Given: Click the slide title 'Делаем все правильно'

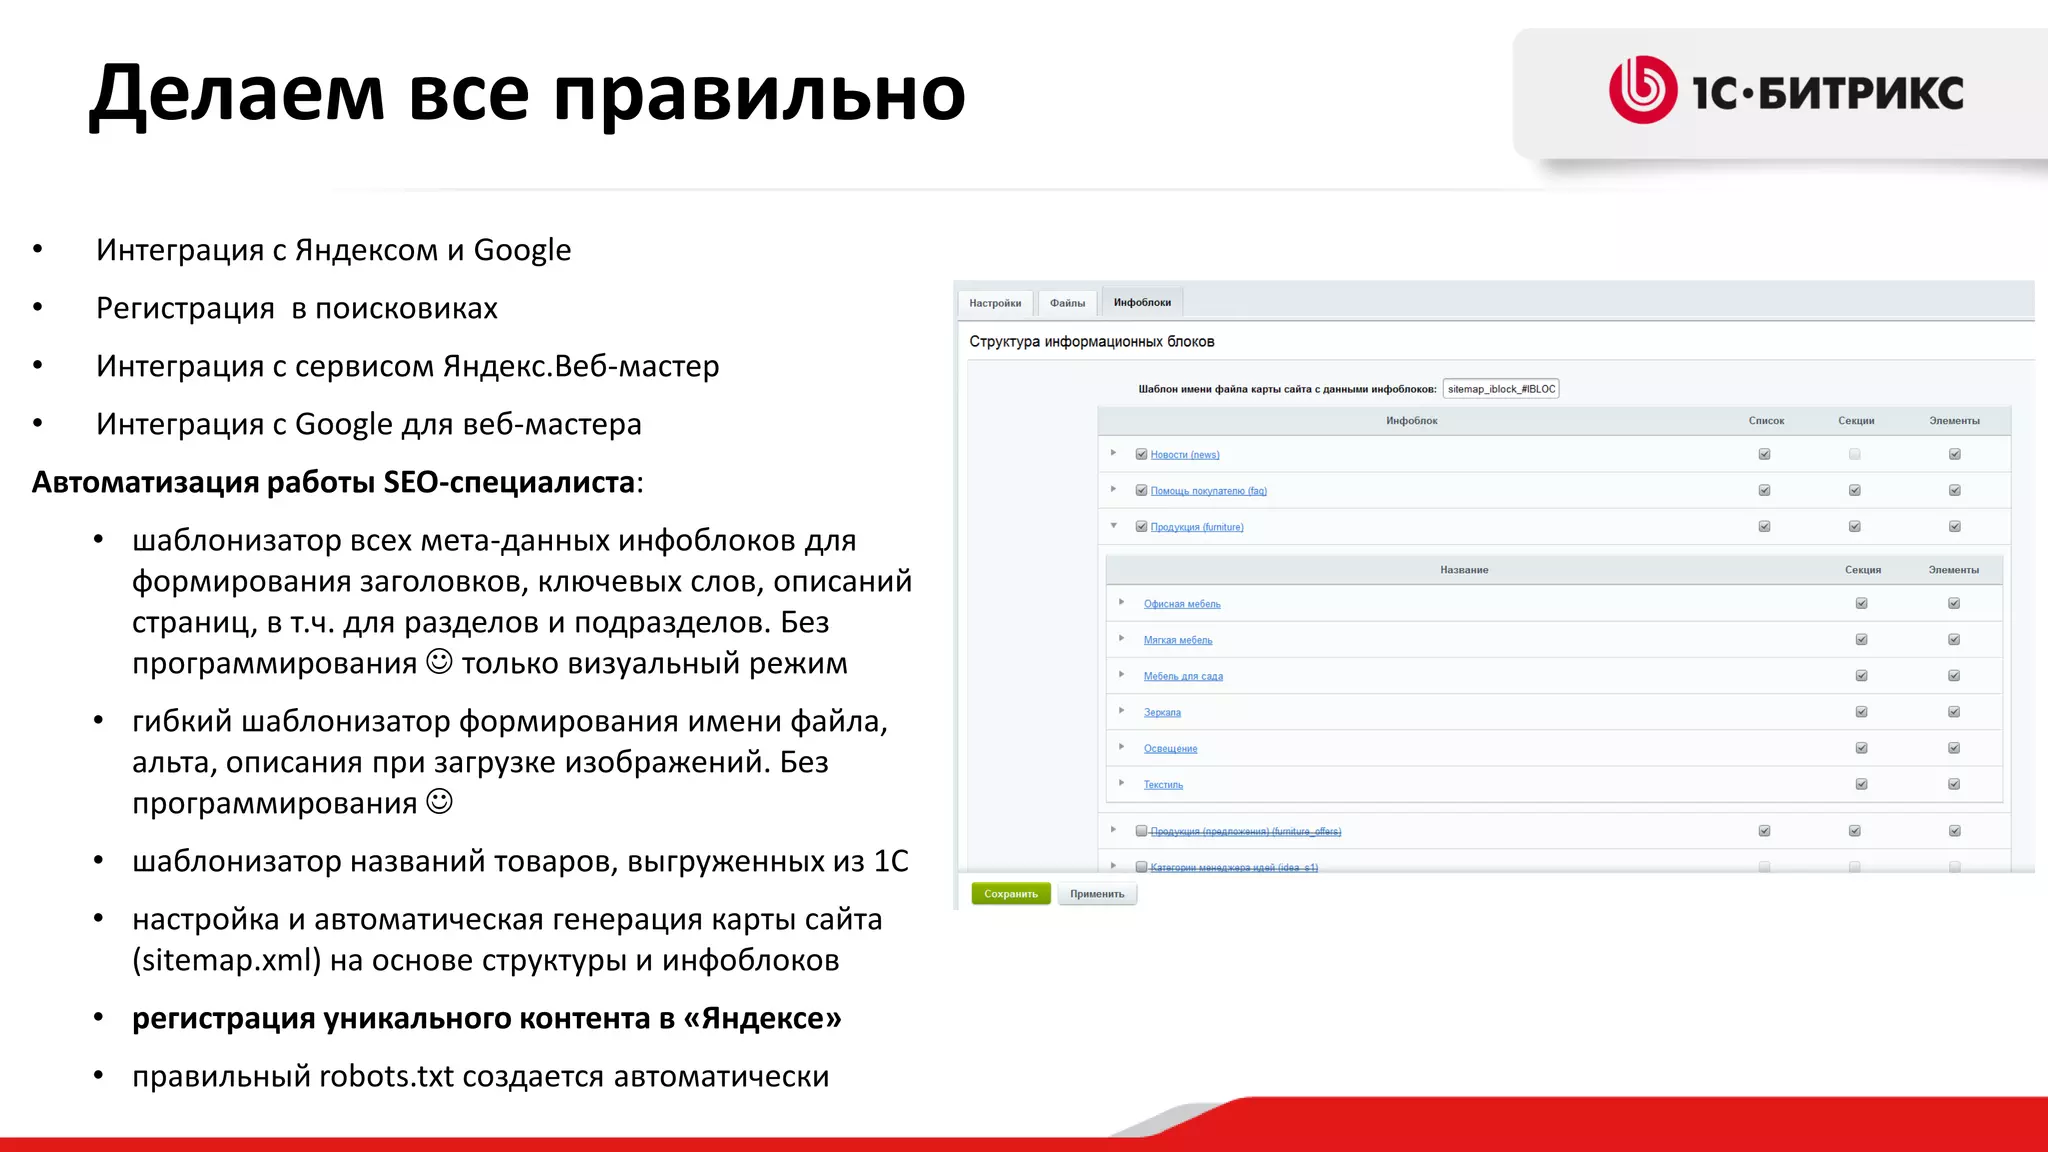Looking at the screenshot, I should [x=528, y=93].
